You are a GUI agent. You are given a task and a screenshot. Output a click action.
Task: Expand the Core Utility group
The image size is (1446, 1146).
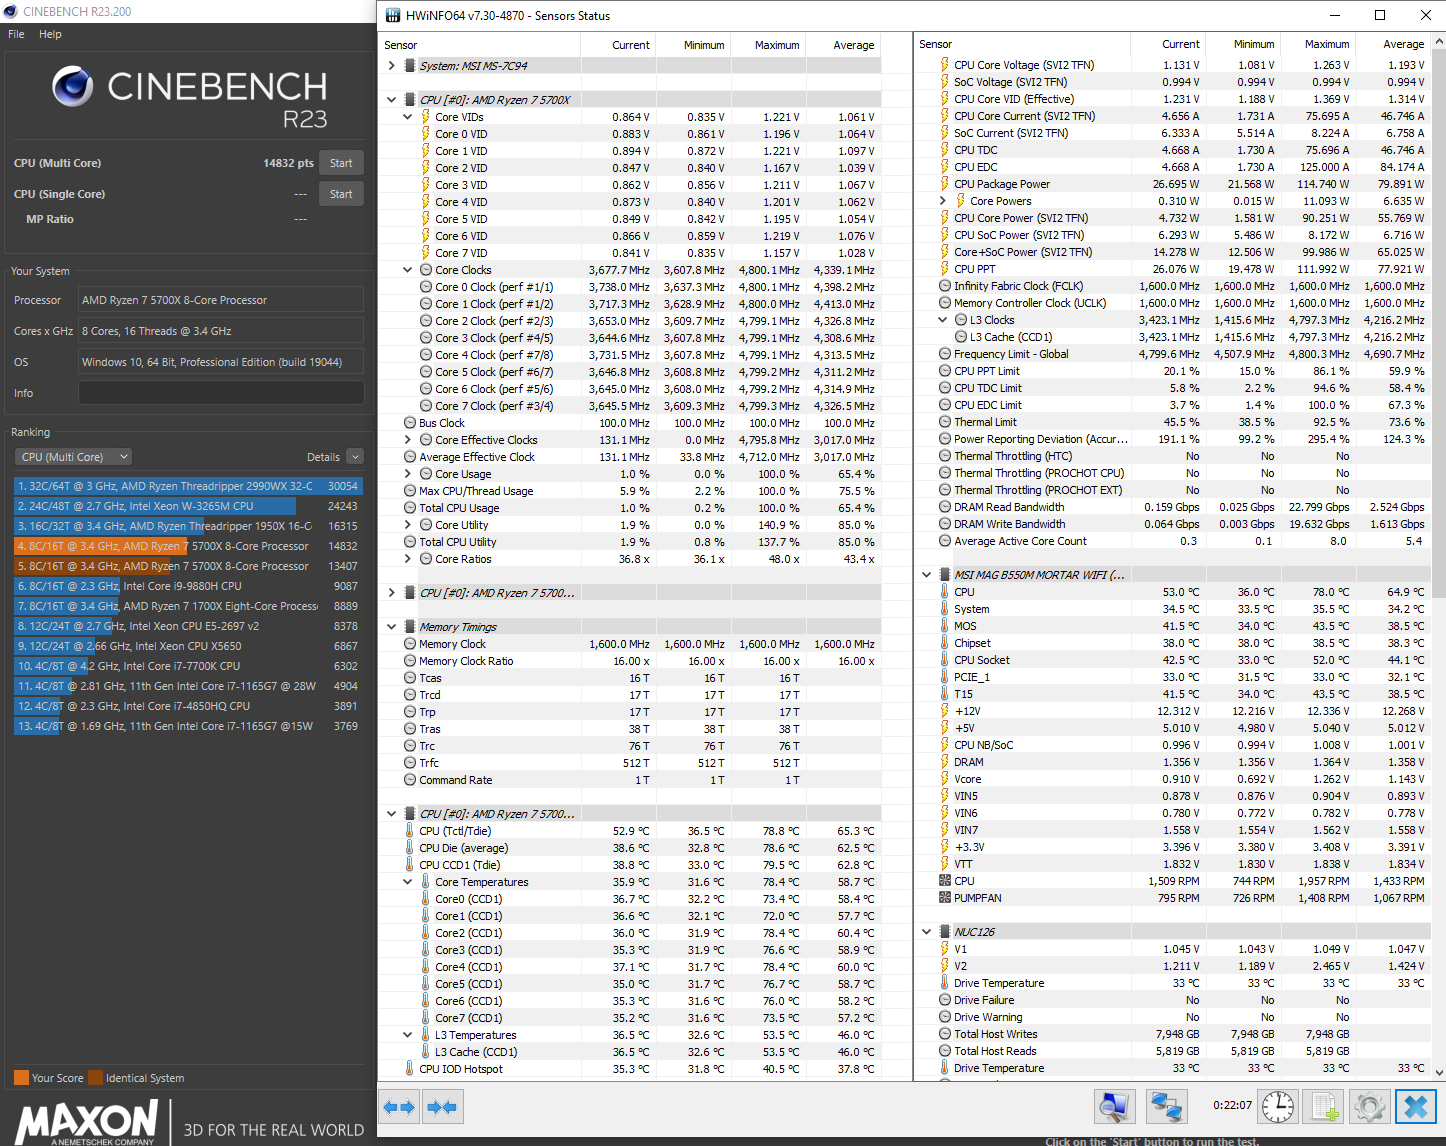pyautogui.click(x=408, y=525)
